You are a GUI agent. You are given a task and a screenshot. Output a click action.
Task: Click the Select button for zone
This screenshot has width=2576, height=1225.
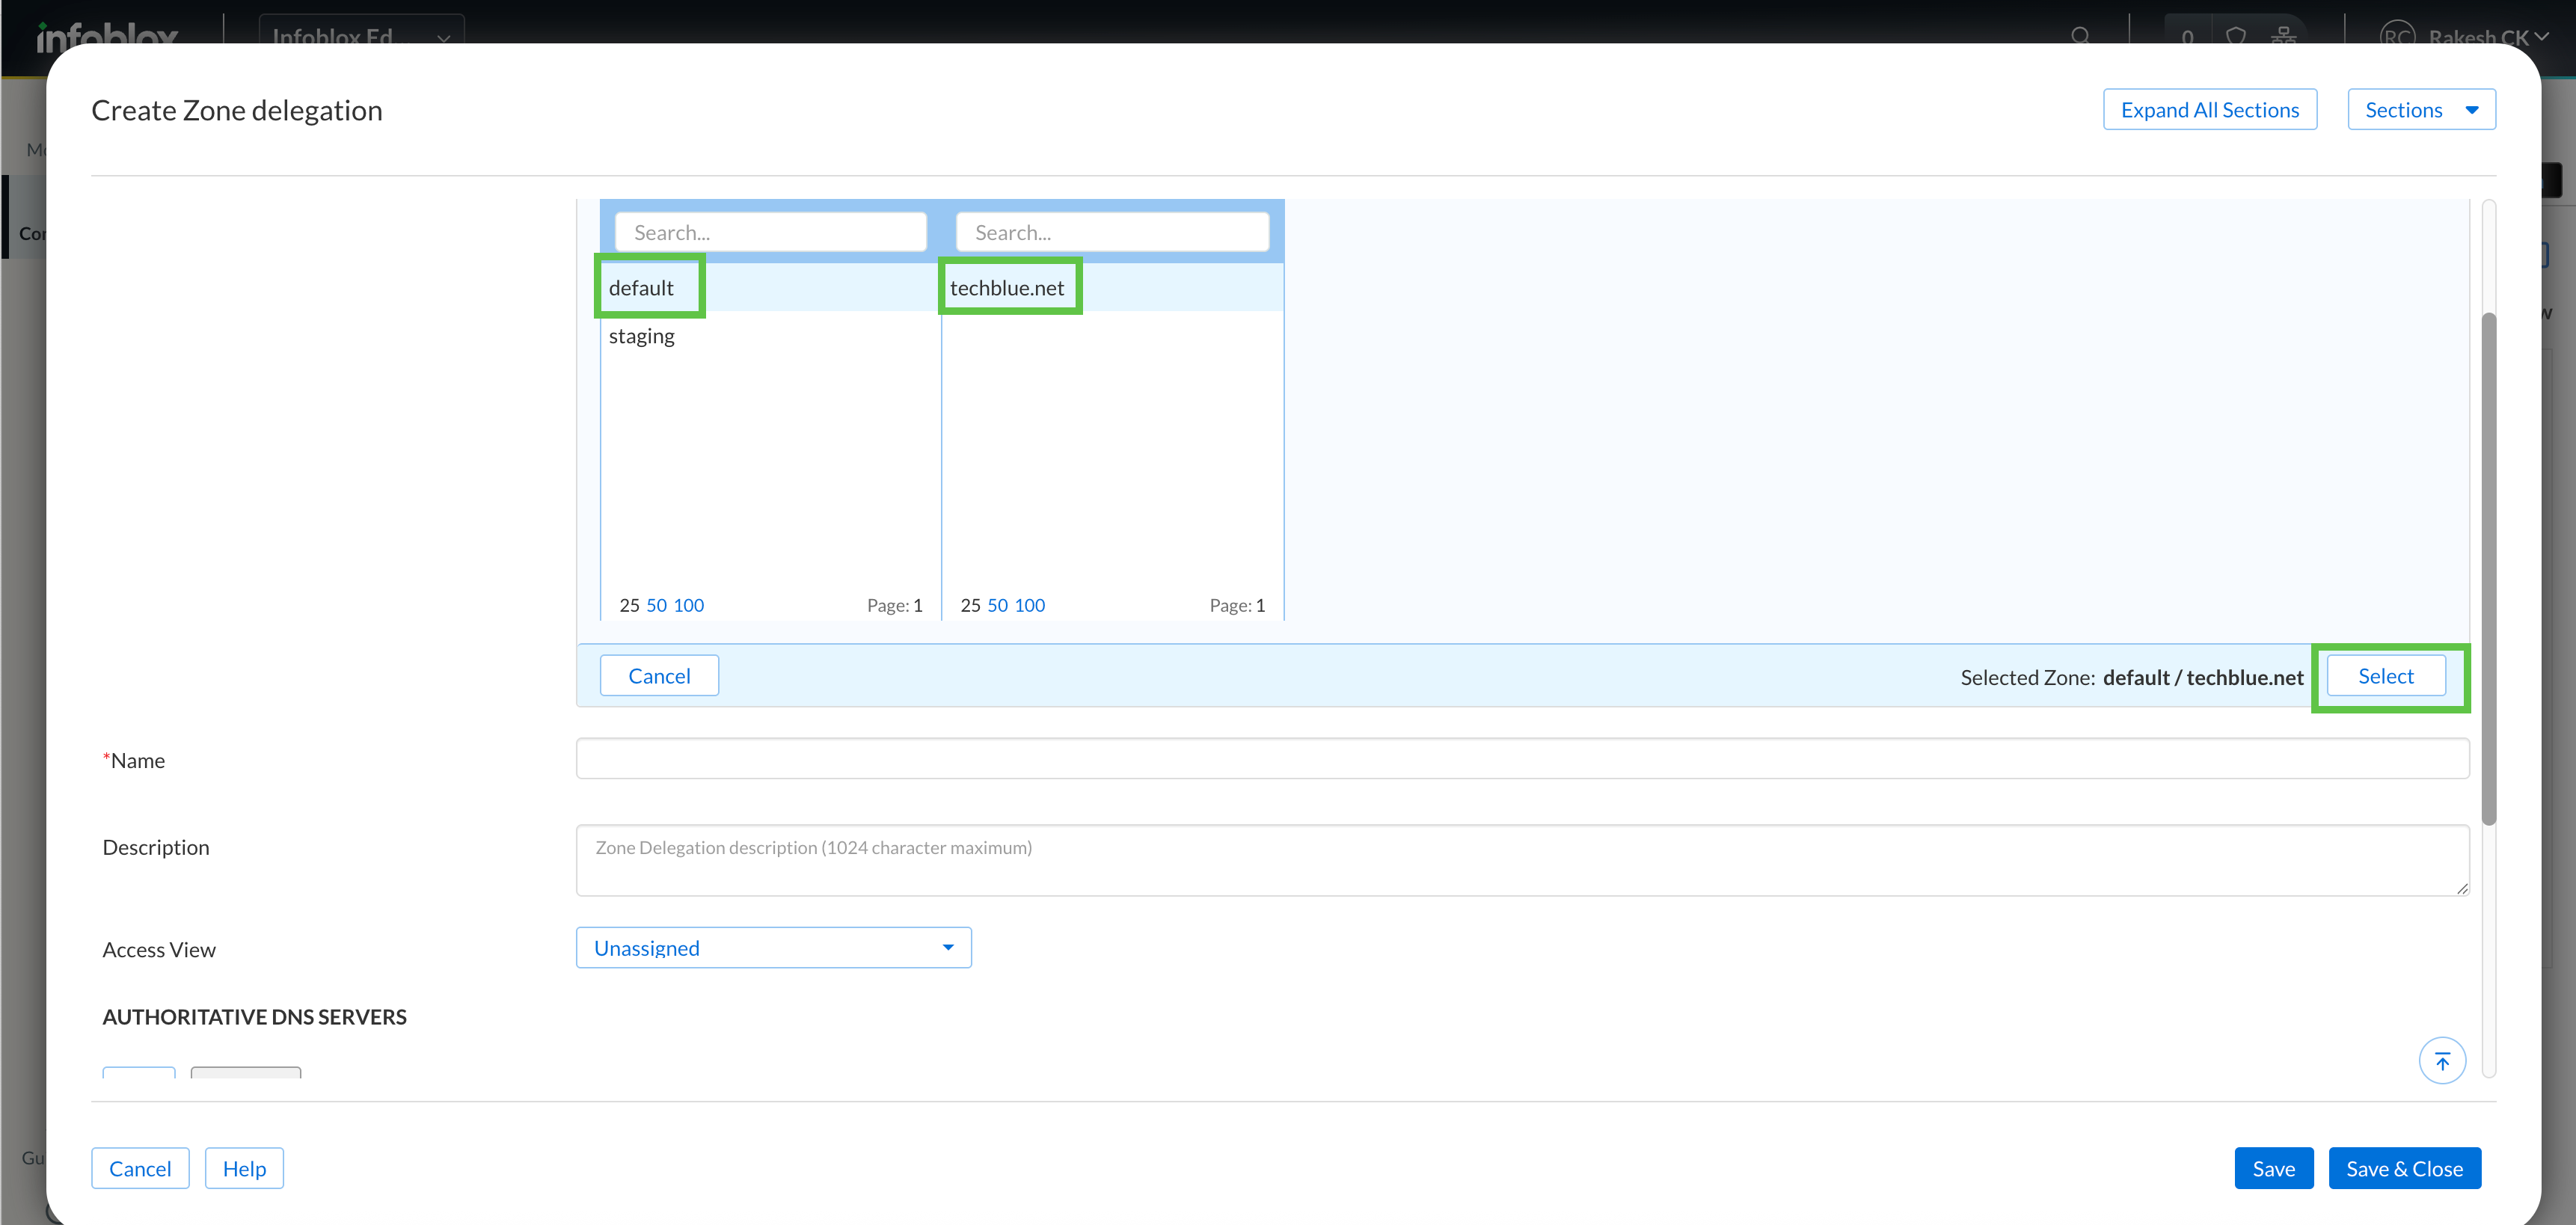coord(2385,676)
